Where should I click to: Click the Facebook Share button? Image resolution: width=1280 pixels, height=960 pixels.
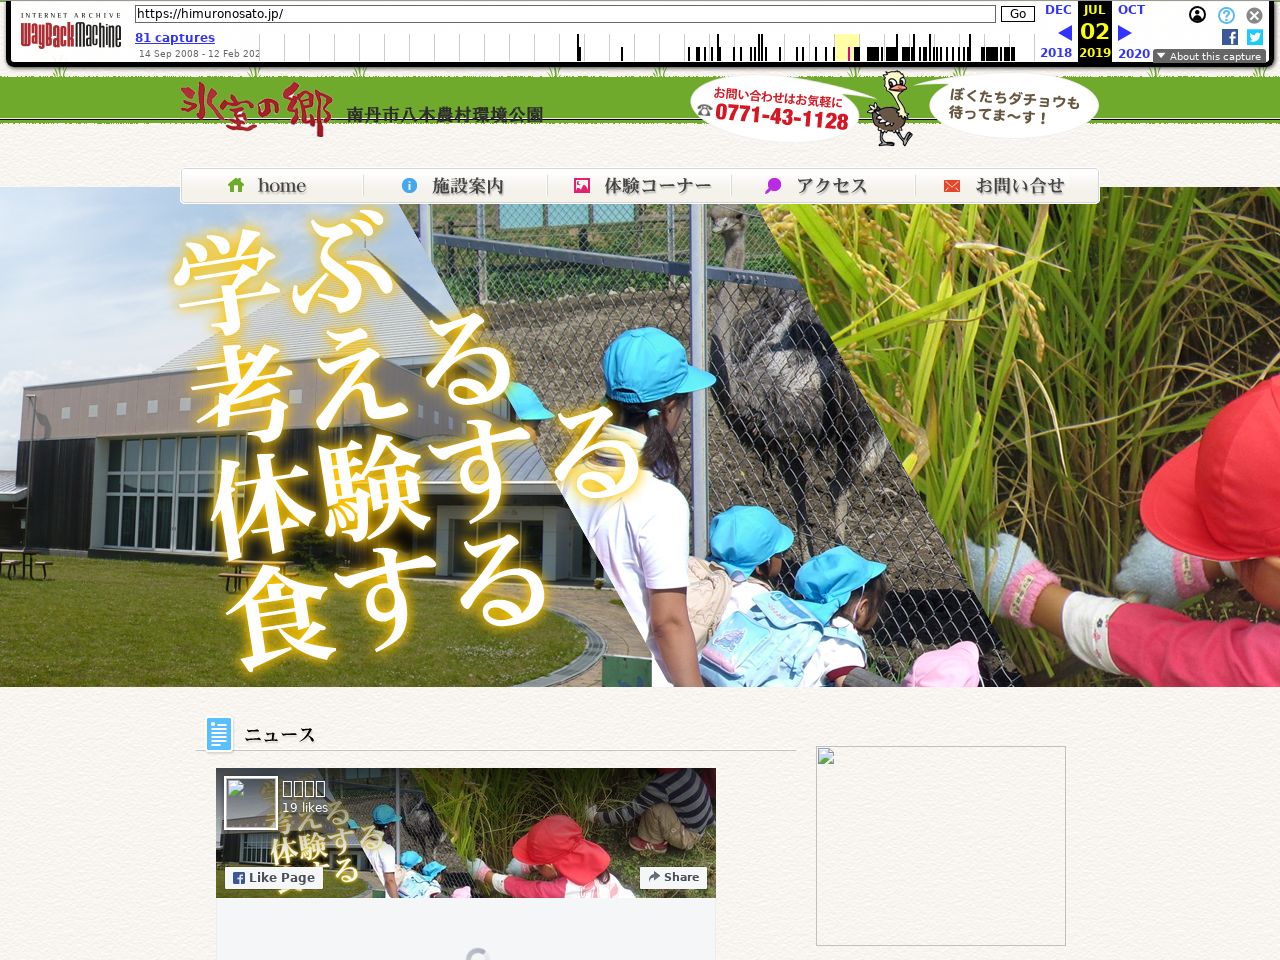(x=674, y=877)
